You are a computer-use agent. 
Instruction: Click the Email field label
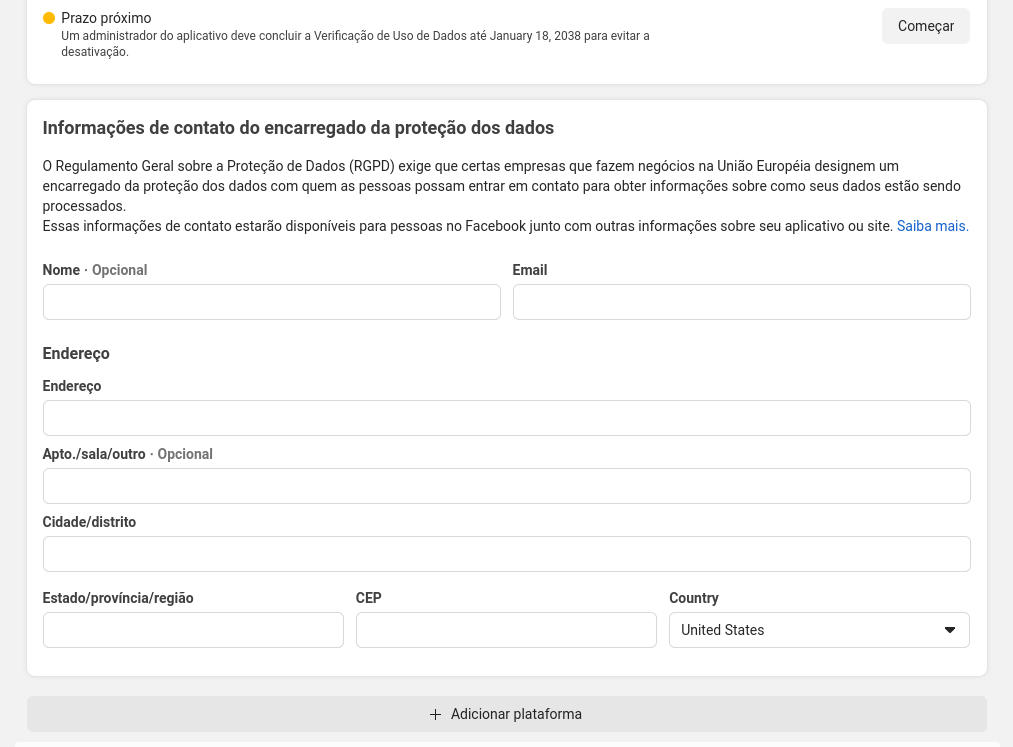(x=530, y=270)
